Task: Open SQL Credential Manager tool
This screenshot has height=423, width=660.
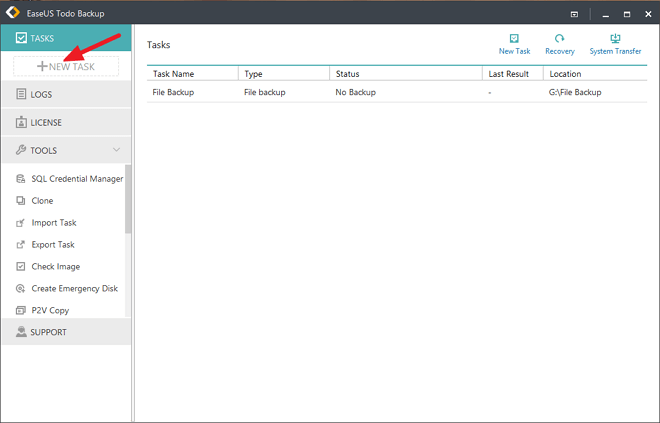Action: 77,179
